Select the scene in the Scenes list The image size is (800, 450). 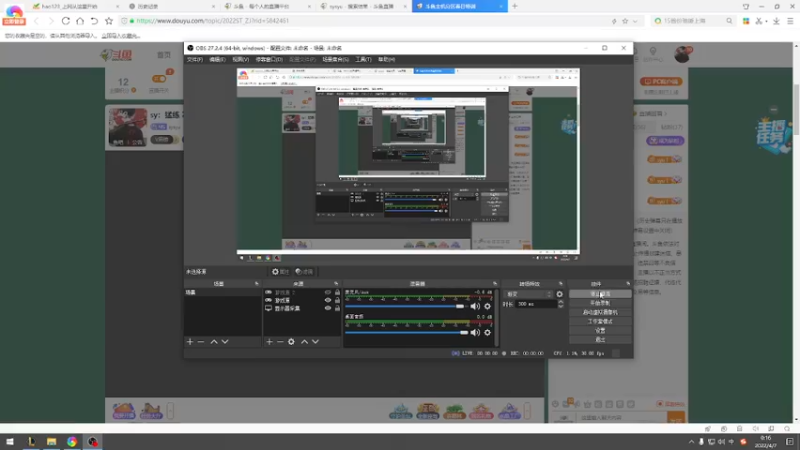pos(222,292)
